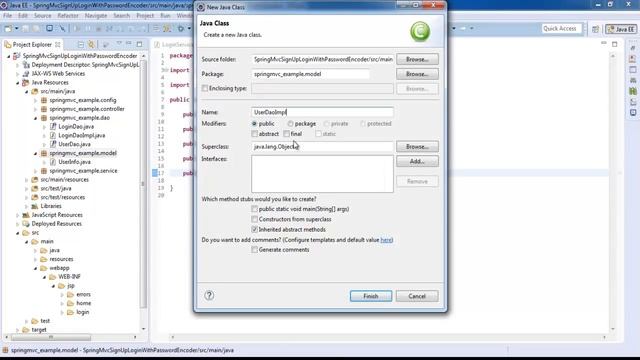Click the editor vertical scrollbar down arrow
This screenshot has height=360, width=640.
point(613,329)
